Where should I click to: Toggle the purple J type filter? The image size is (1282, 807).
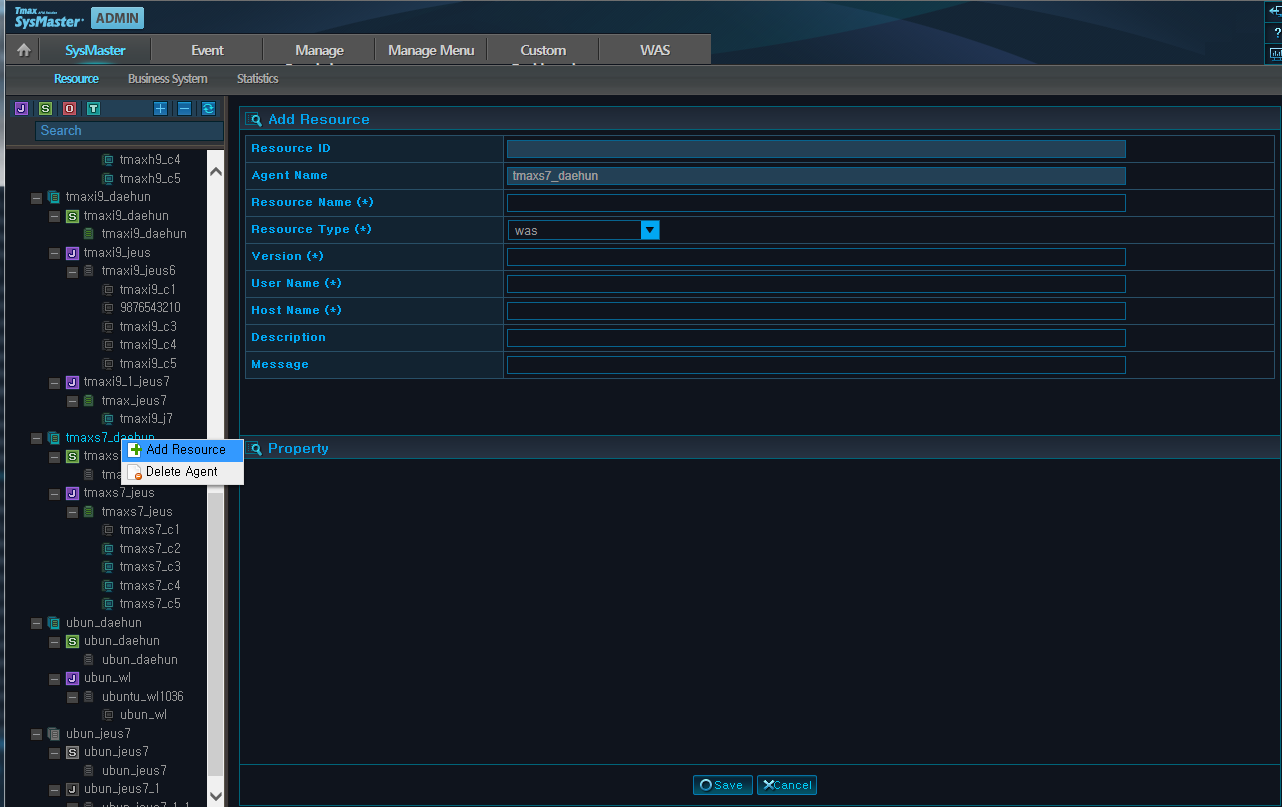click(21, 108)
